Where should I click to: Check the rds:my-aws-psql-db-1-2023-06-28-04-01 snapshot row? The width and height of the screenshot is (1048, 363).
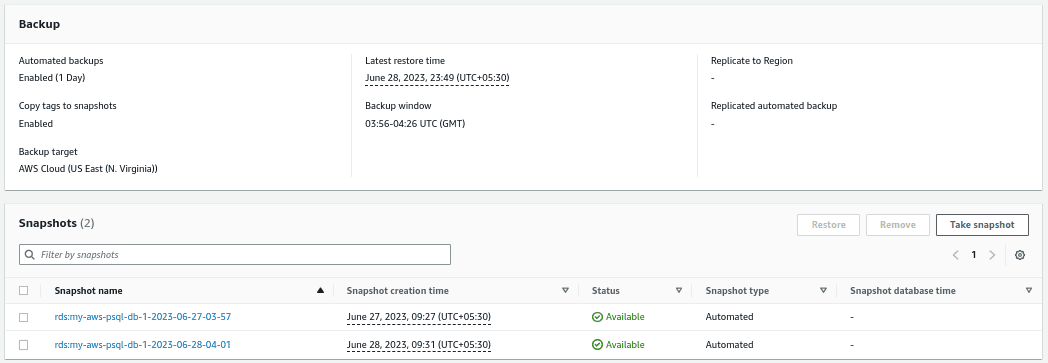(23, 345)
